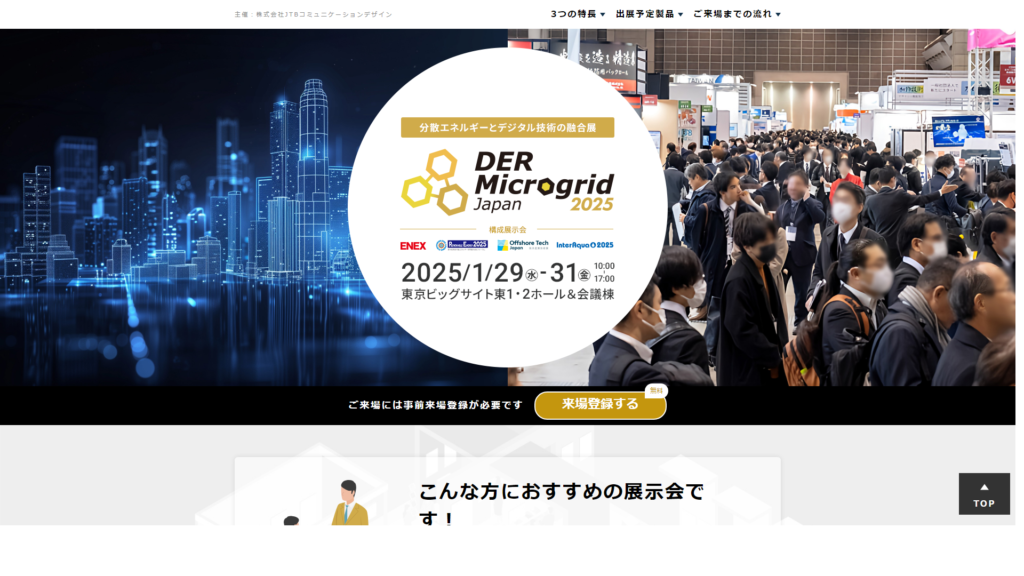The height and width of the screenshot is (576, 1024).
Task: Click the gold banner 分散エネルギーとデジタル技術の融合展
Action: click(507, 127)
